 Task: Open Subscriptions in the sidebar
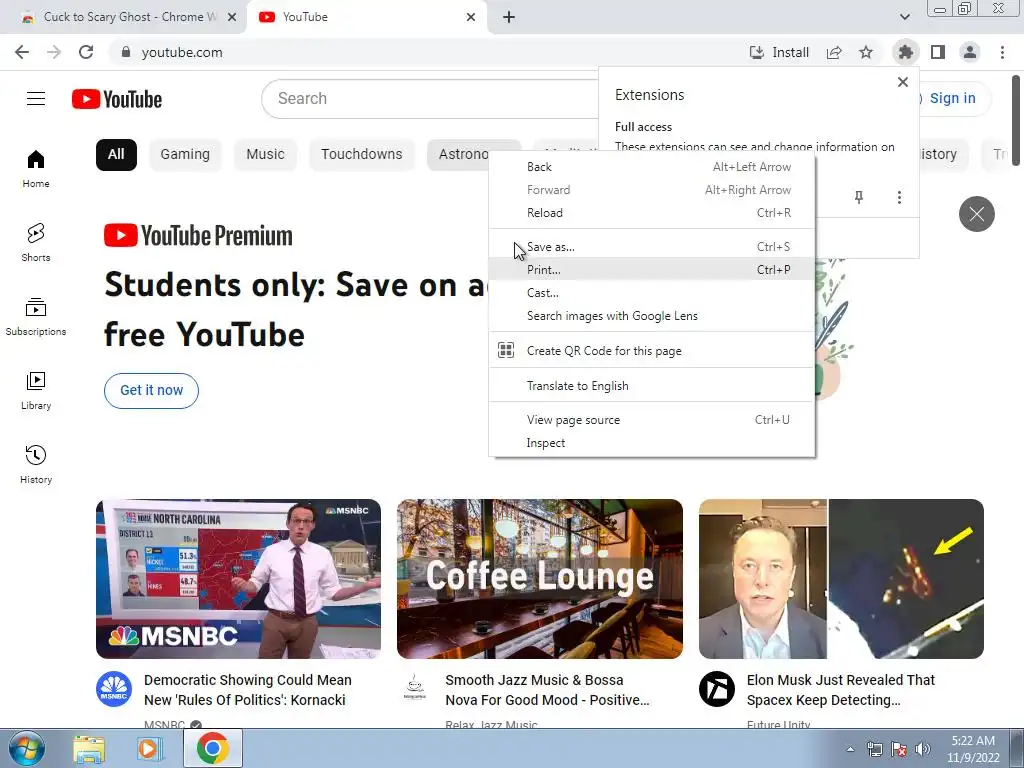tap(36, 317)
